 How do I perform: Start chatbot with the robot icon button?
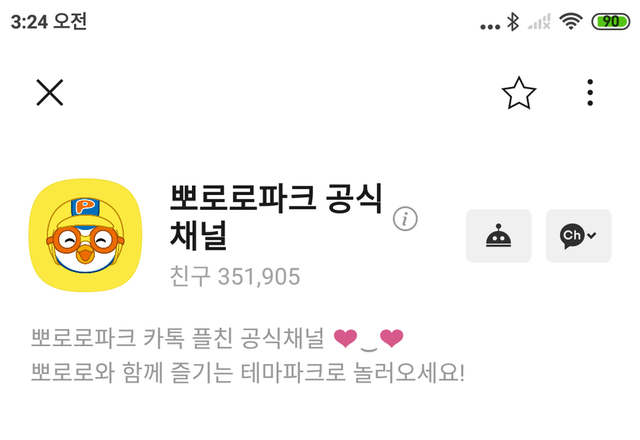(498, 236)
